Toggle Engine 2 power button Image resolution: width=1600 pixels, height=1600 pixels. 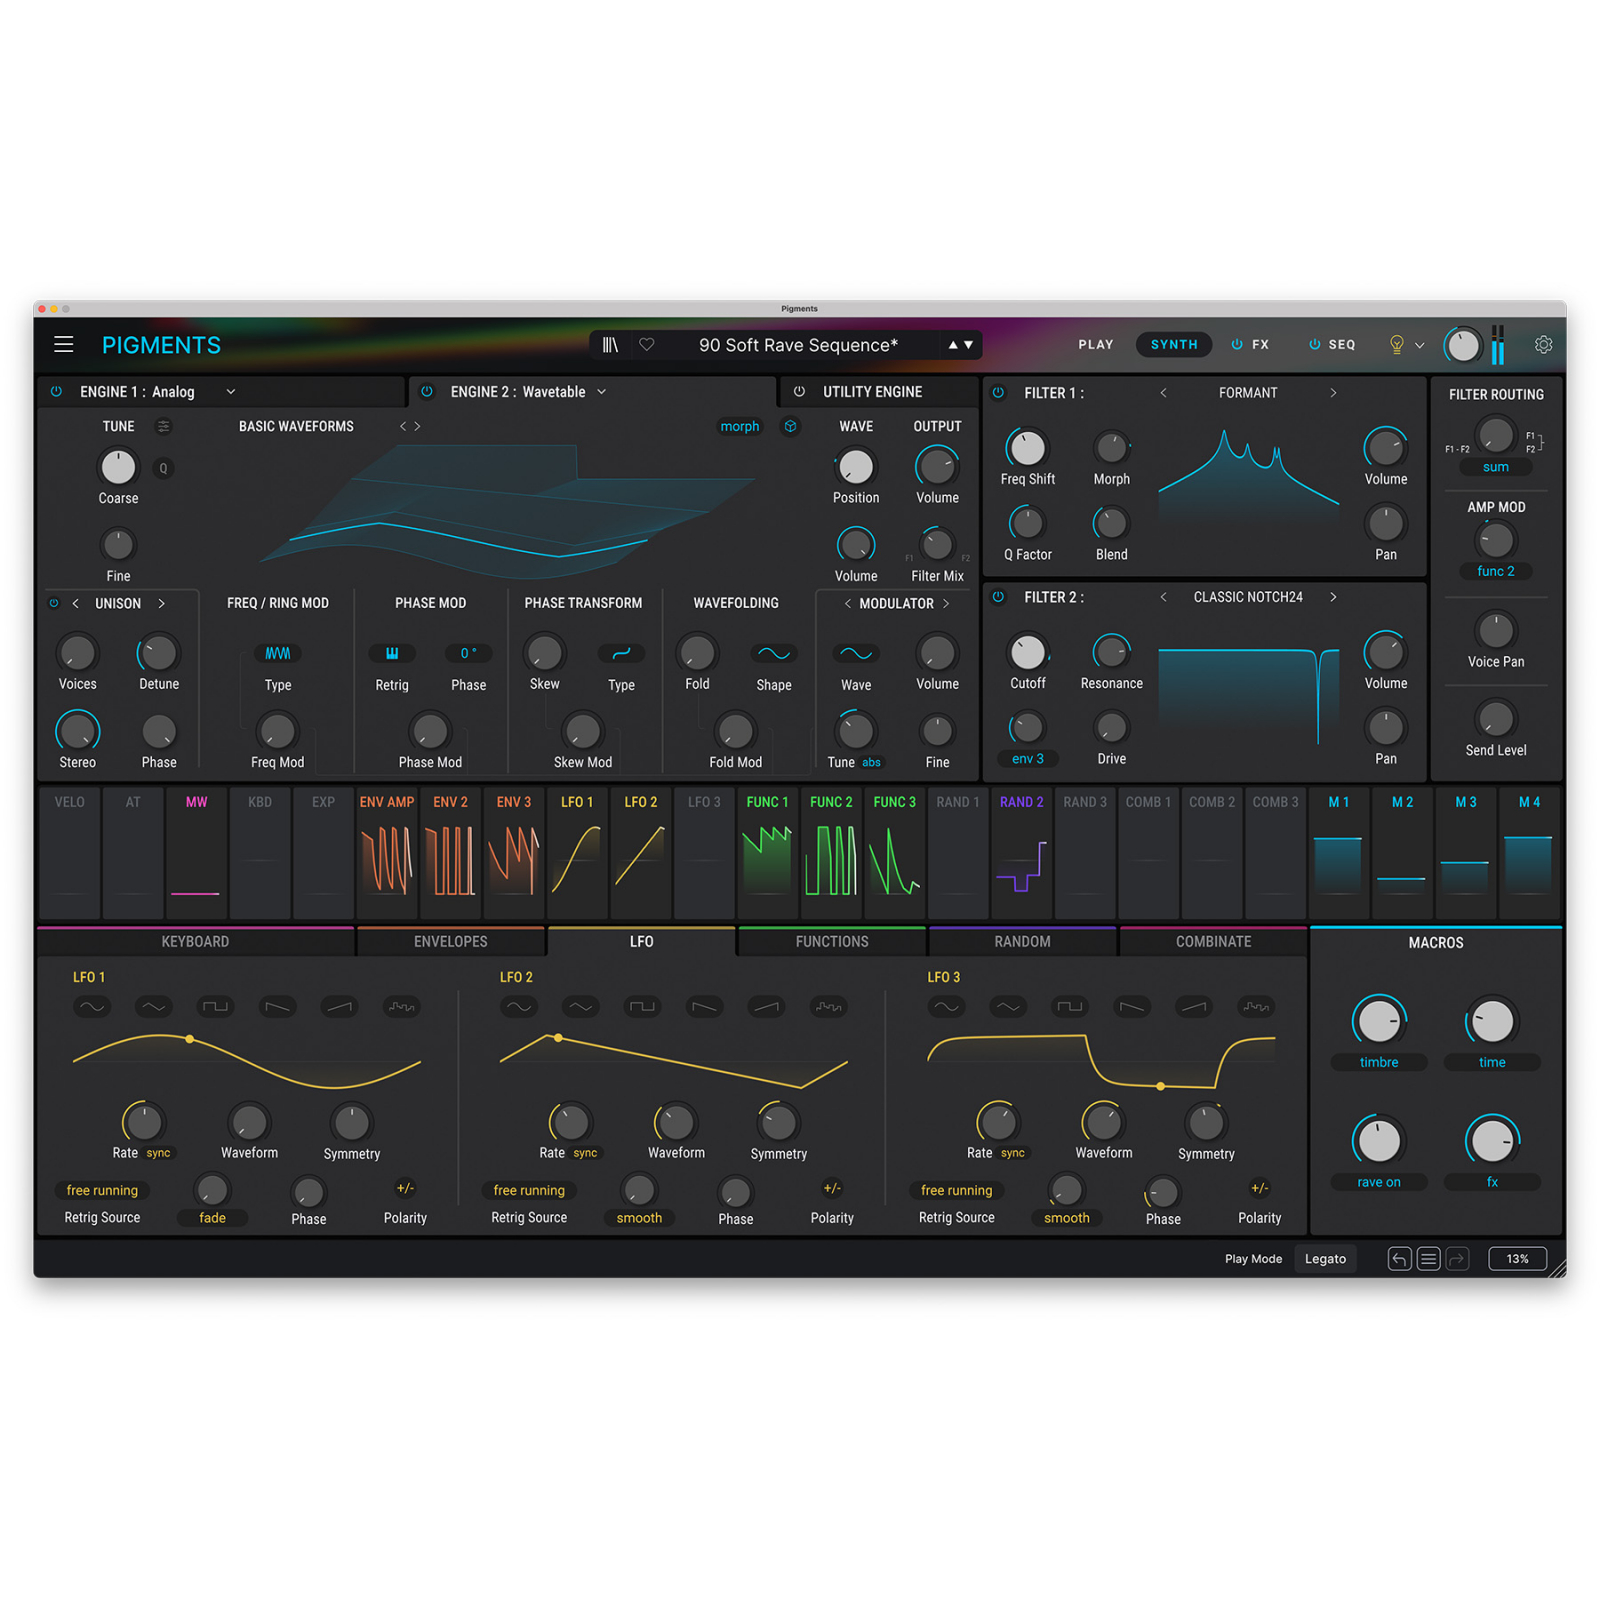427,392
